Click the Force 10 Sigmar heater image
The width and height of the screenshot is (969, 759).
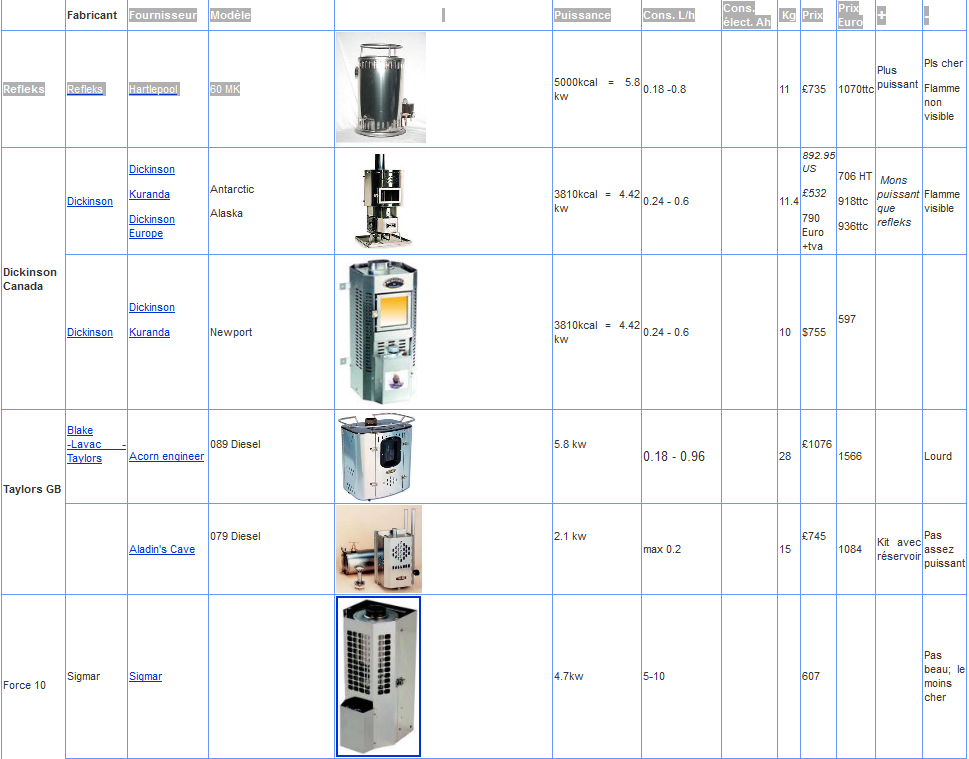378,676
